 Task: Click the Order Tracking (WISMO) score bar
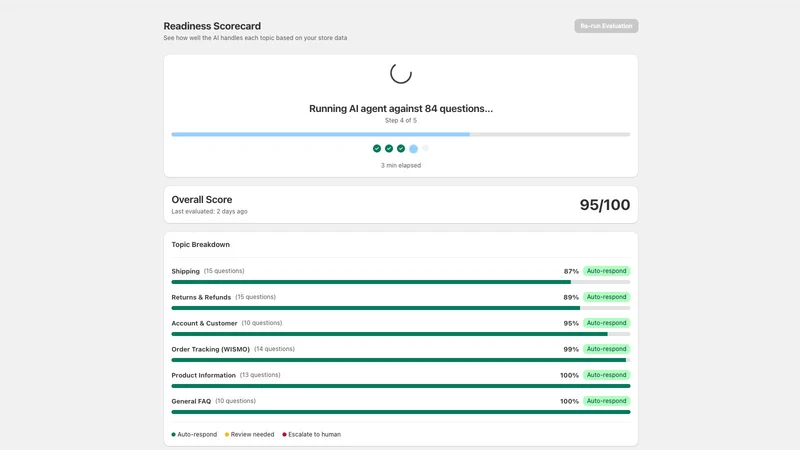401,360
